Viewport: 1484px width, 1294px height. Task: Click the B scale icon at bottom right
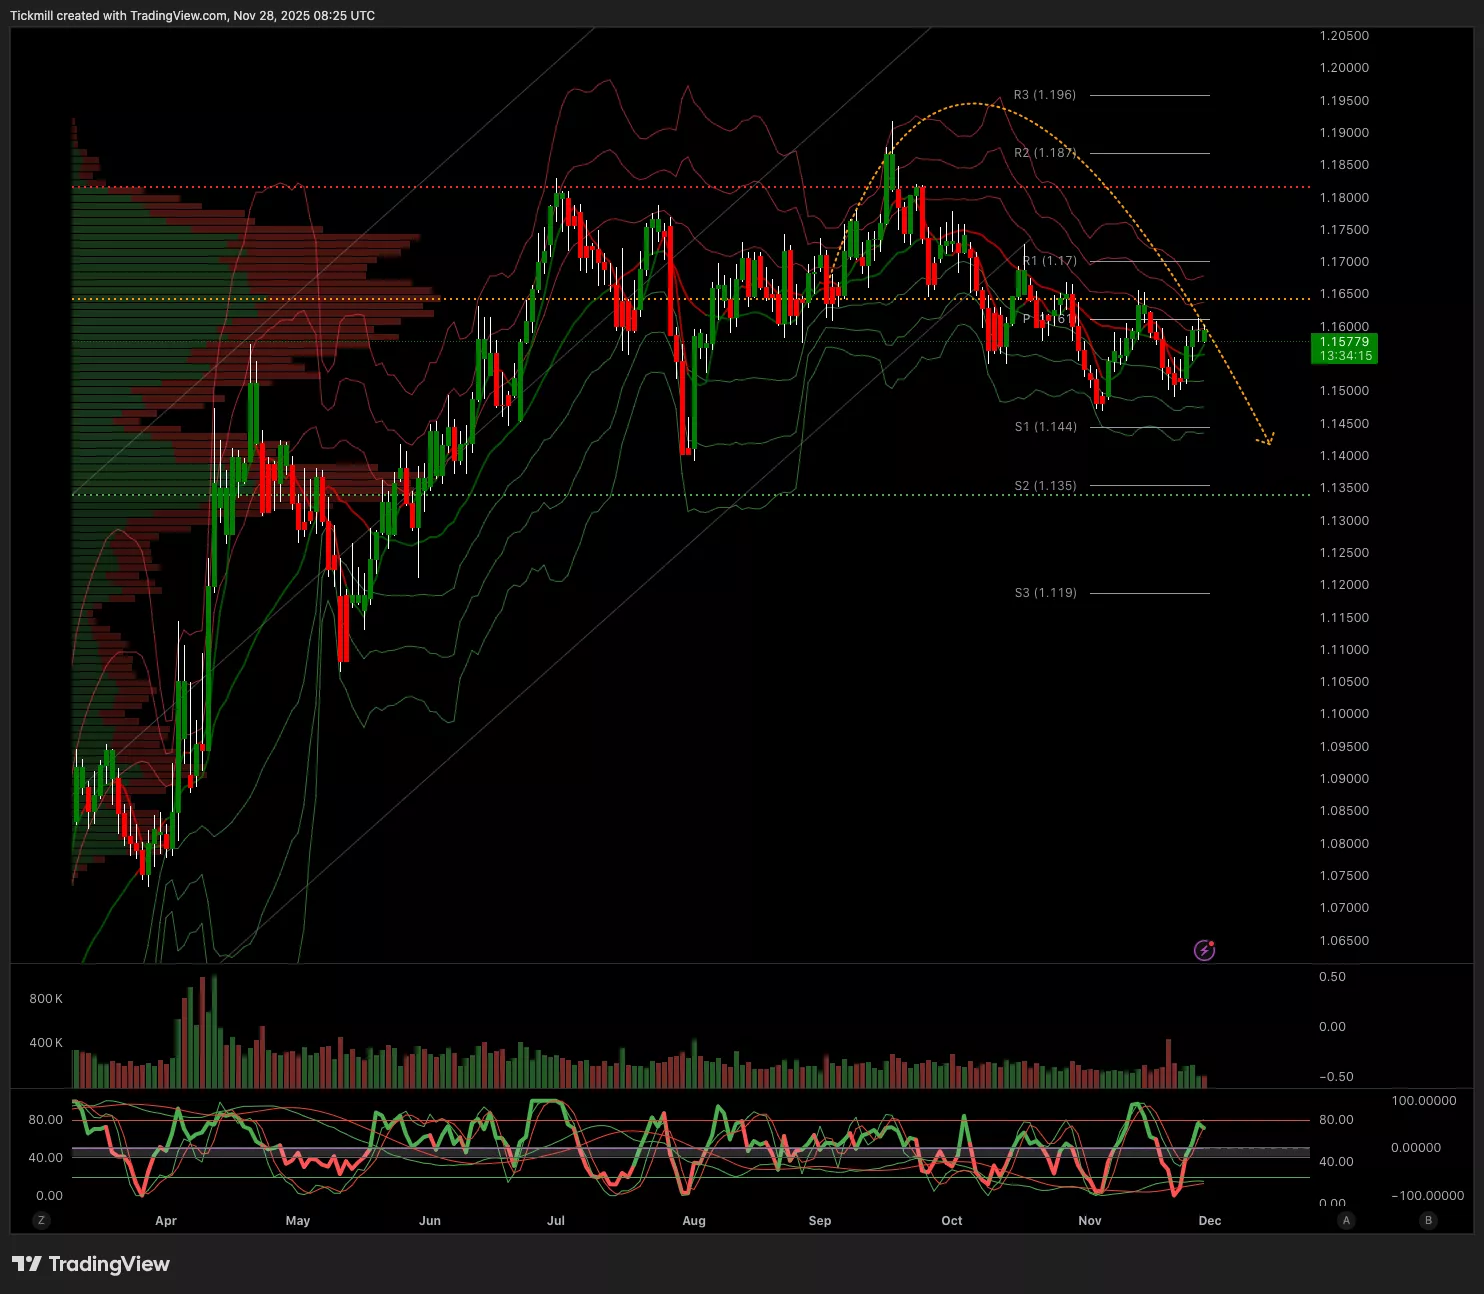pyautogui.click(x=1428, y=1220)
